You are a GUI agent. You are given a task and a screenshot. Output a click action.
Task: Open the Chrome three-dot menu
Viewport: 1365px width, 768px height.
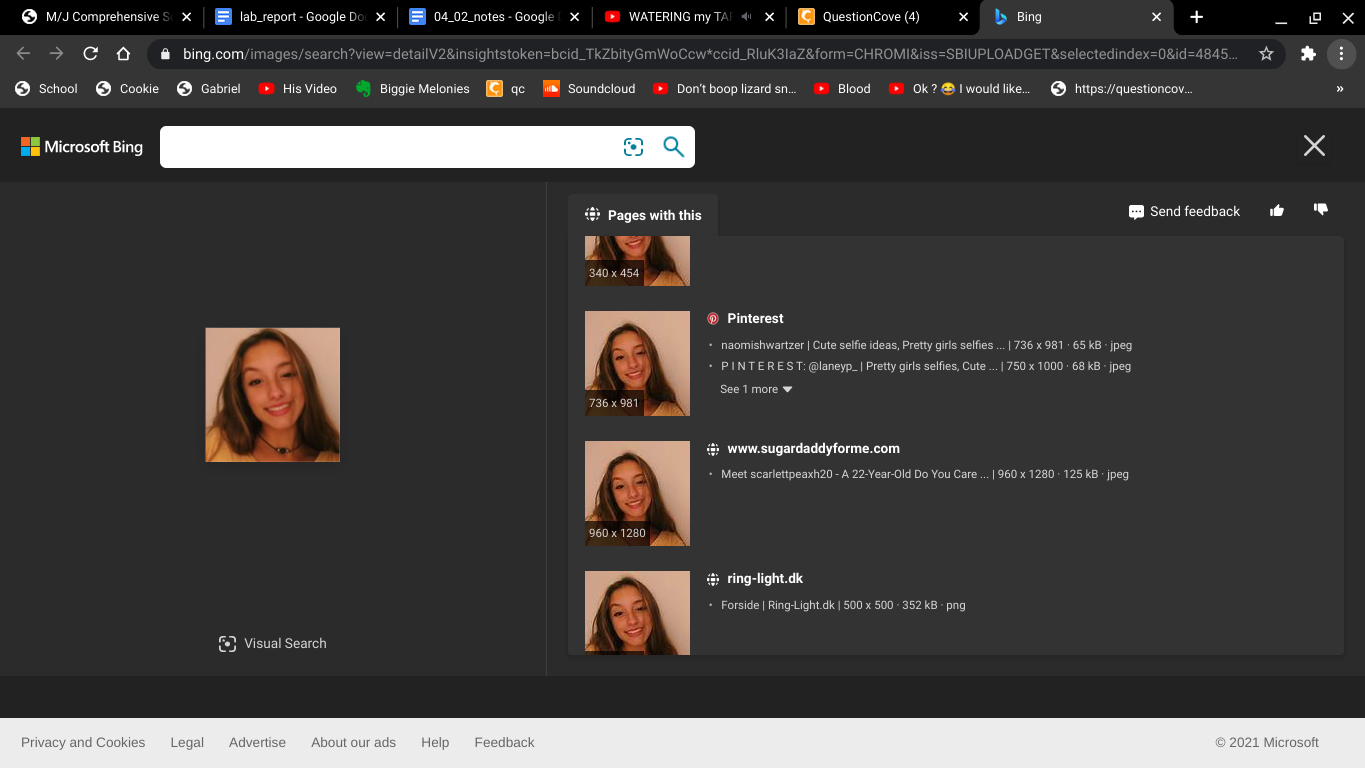point(1341,54)
